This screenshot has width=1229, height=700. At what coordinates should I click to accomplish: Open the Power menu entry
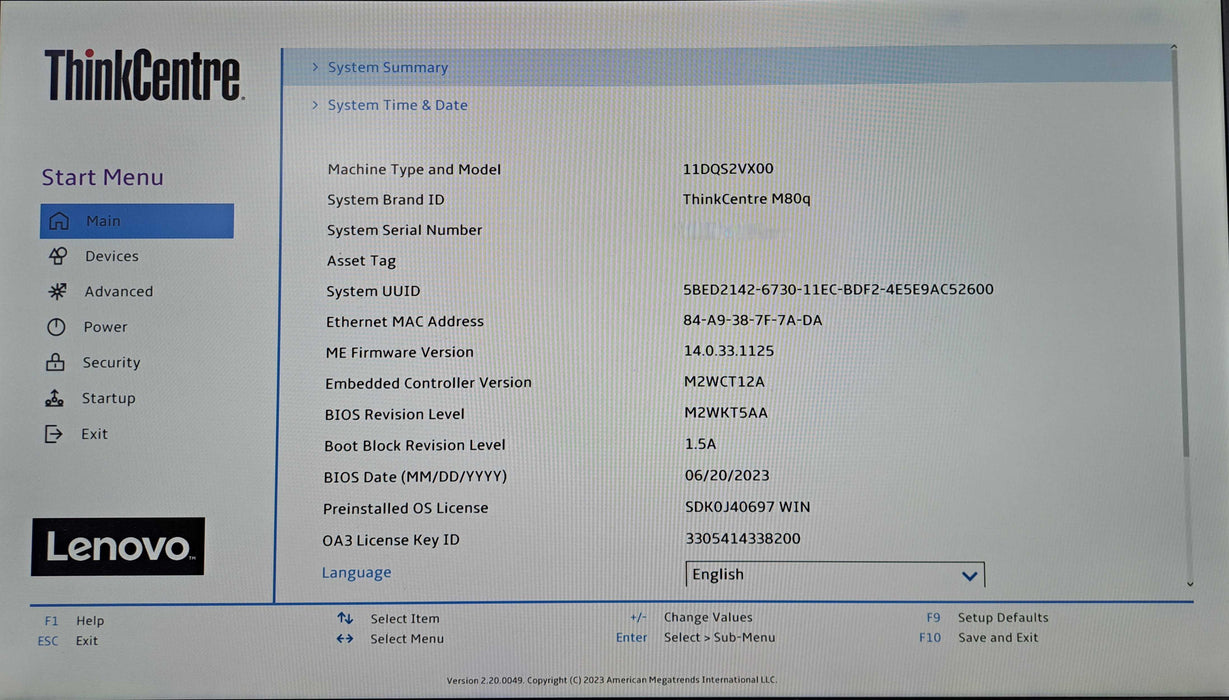105,327
